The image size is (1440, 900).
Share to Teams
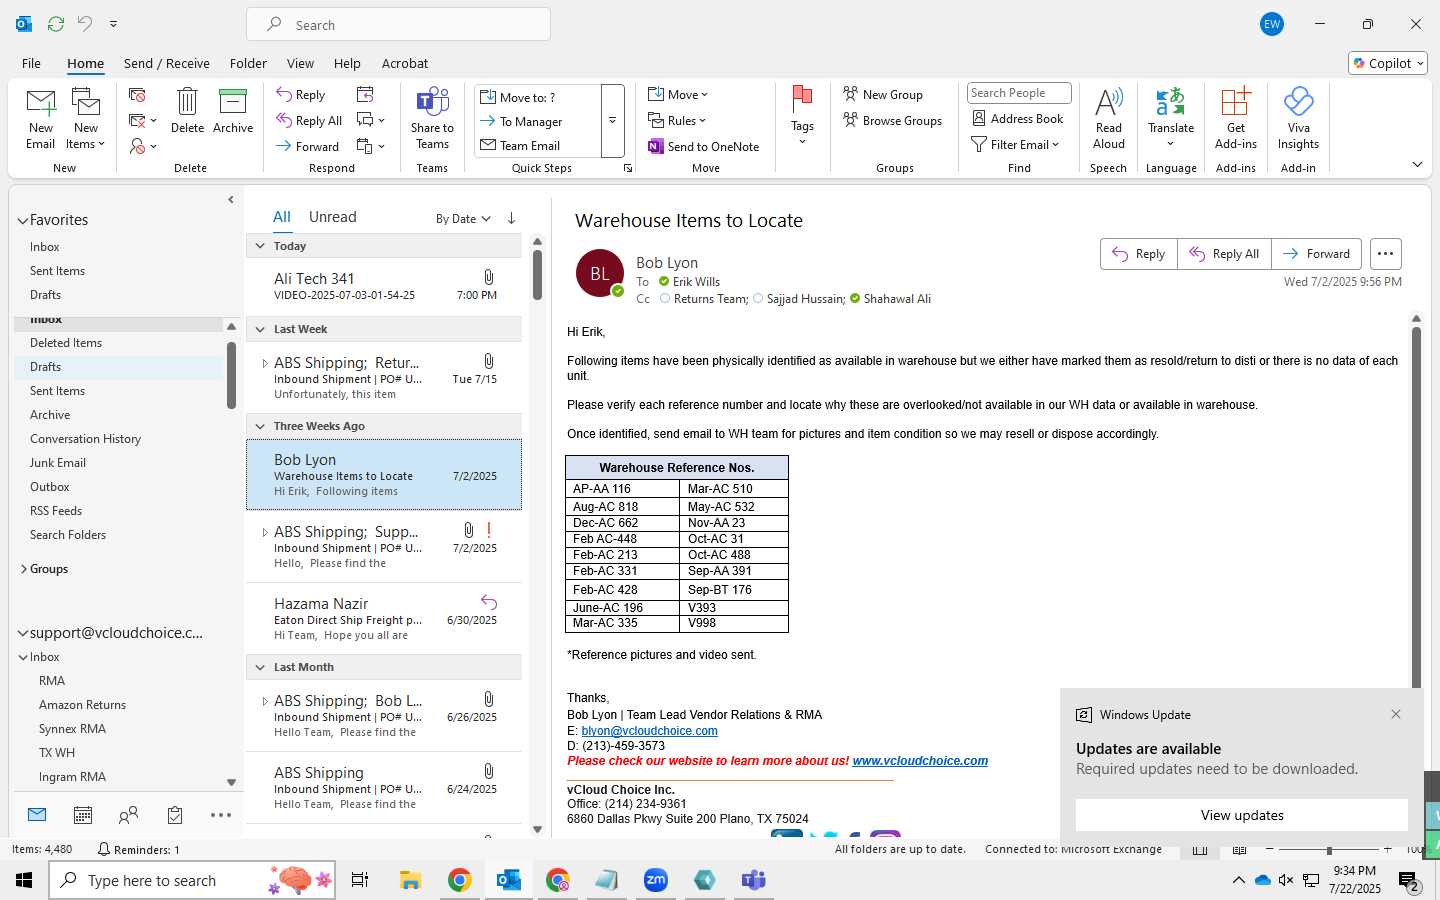pyautogui.click(x=432, y=119)
